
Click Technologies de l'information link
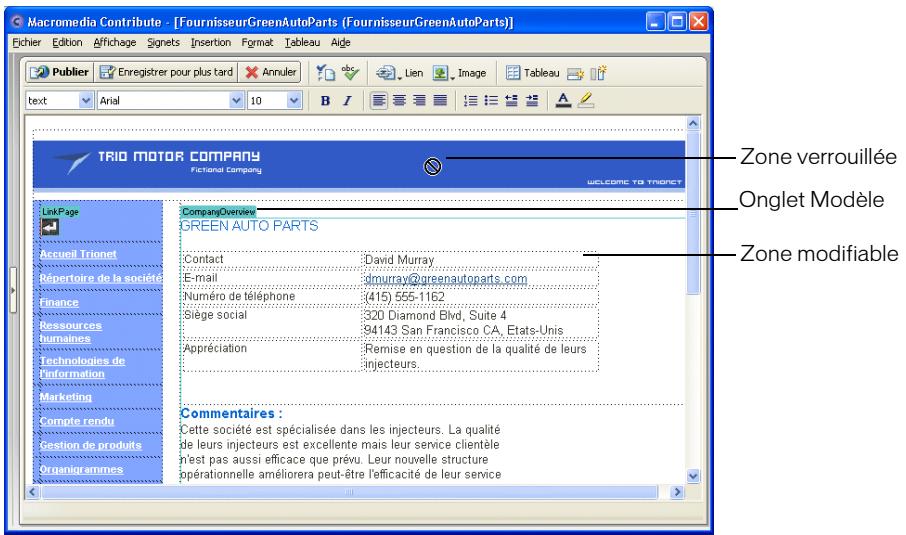coord(82,367)
